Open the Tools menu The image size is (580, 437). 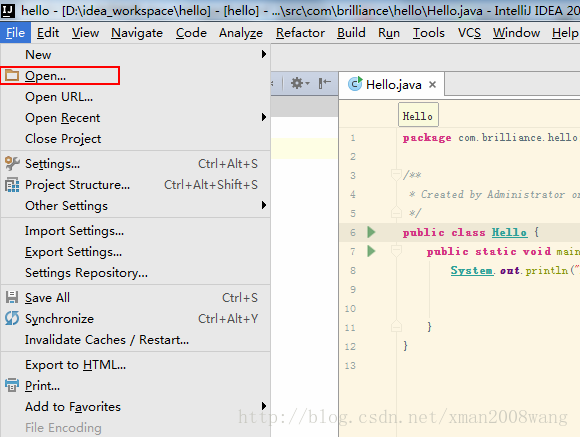click(x=429, y=33)
